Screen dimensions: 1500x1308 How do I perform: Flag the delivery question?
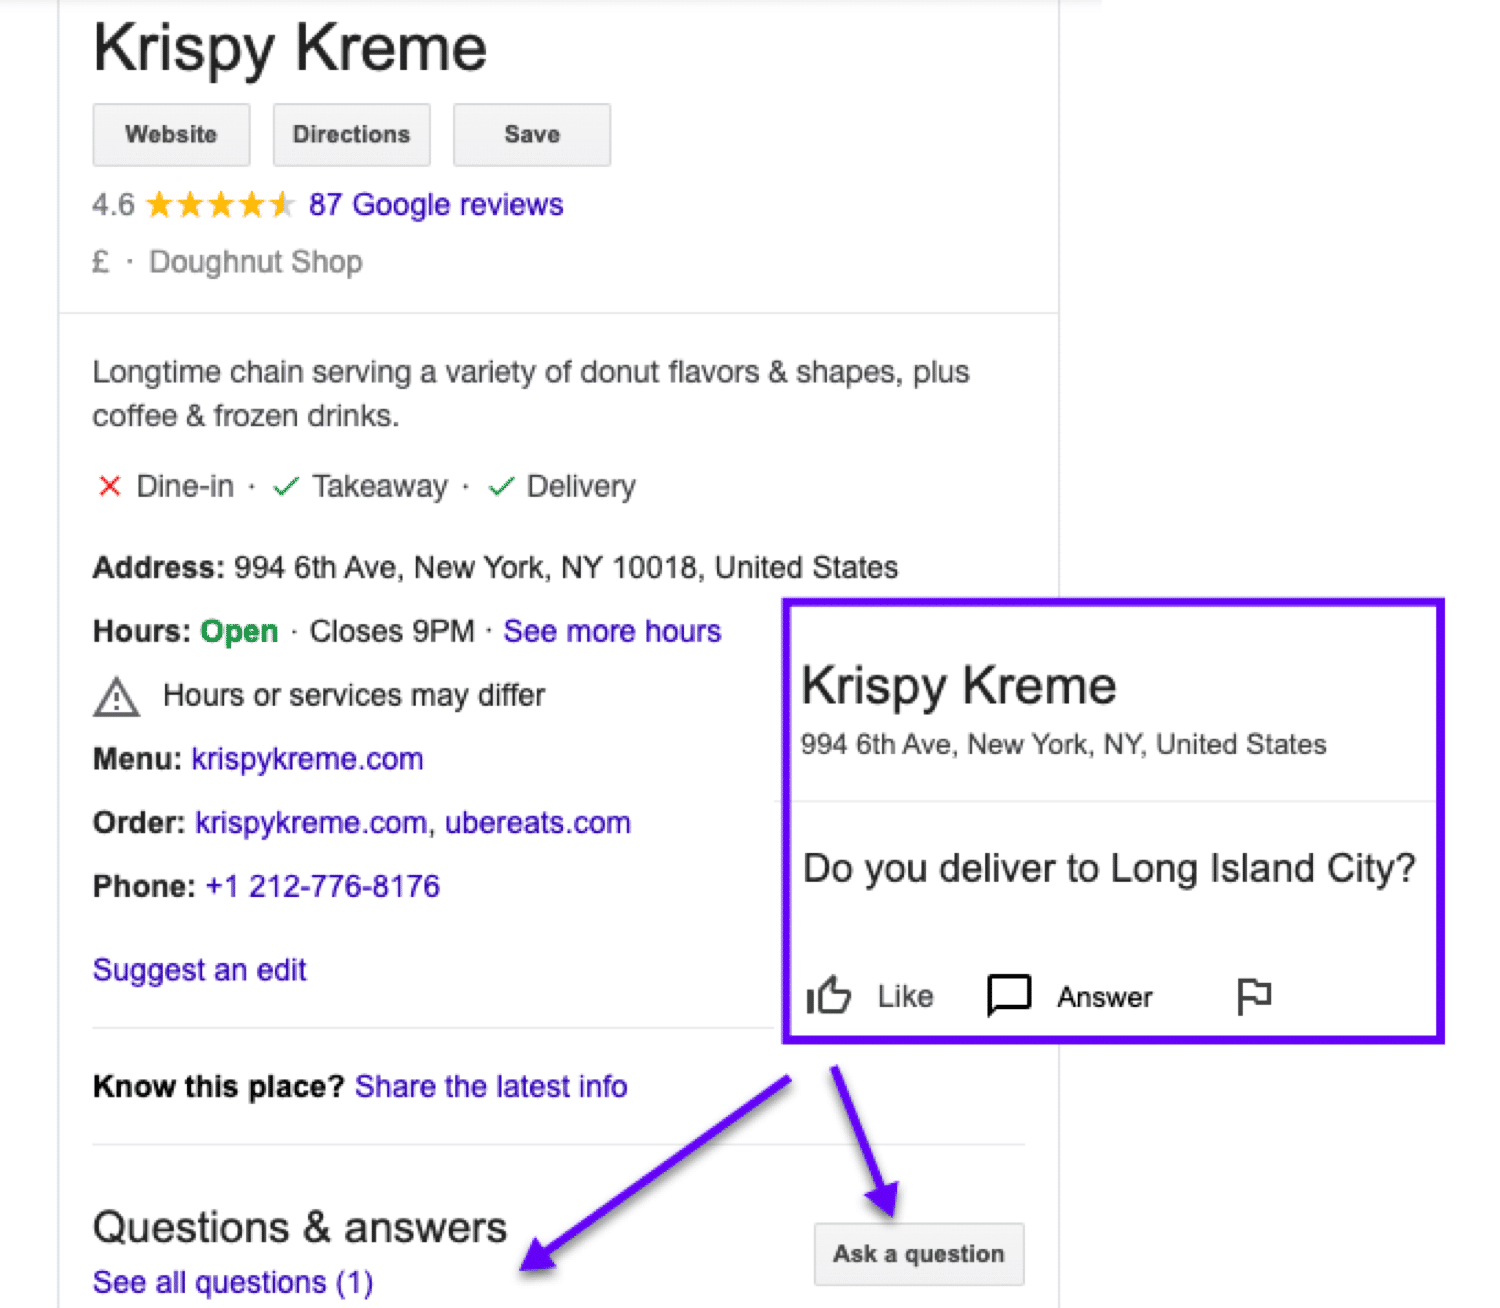pyautogui.click(x=1253, y=995)
